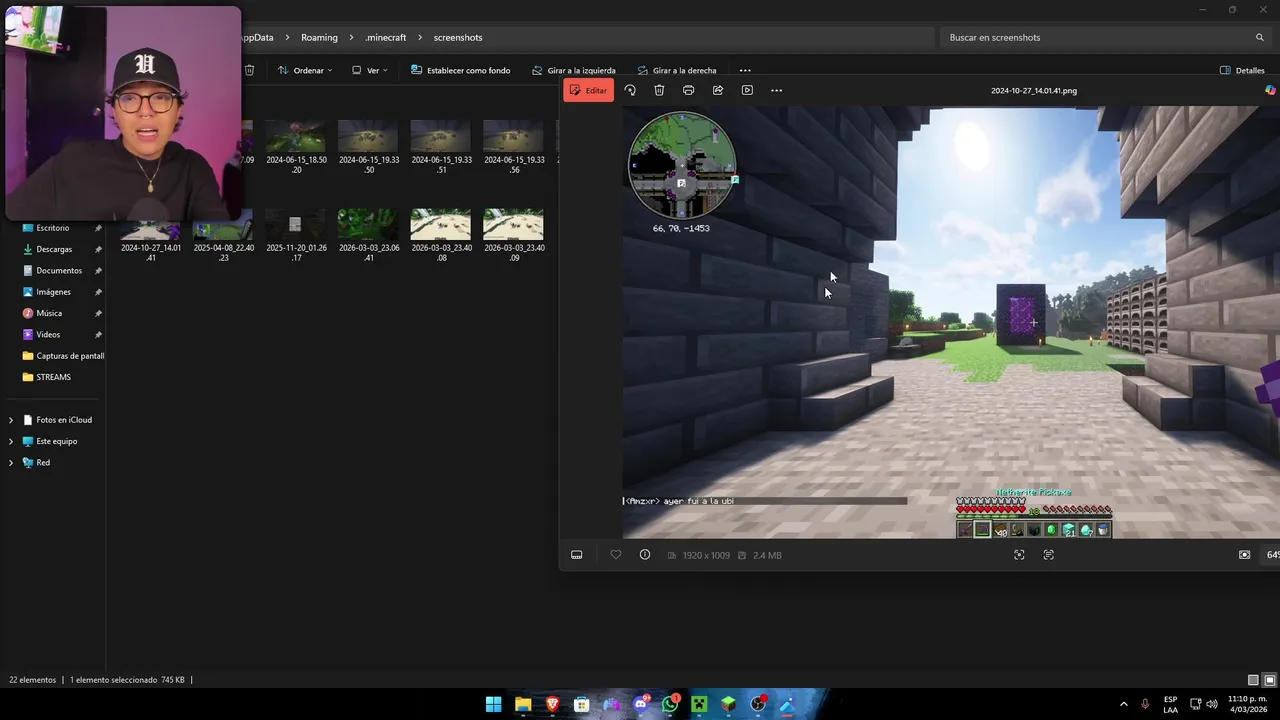Select thumbnail 2024-06-15_19.33.50
Viewport: 1280px width, 720px height.
click(369, 147)
